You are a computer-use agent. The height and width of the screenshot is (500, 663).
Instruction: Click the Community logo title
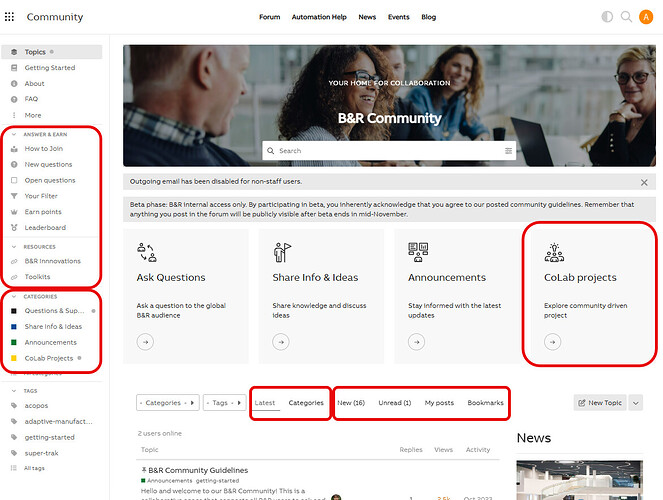pos(55,17)
